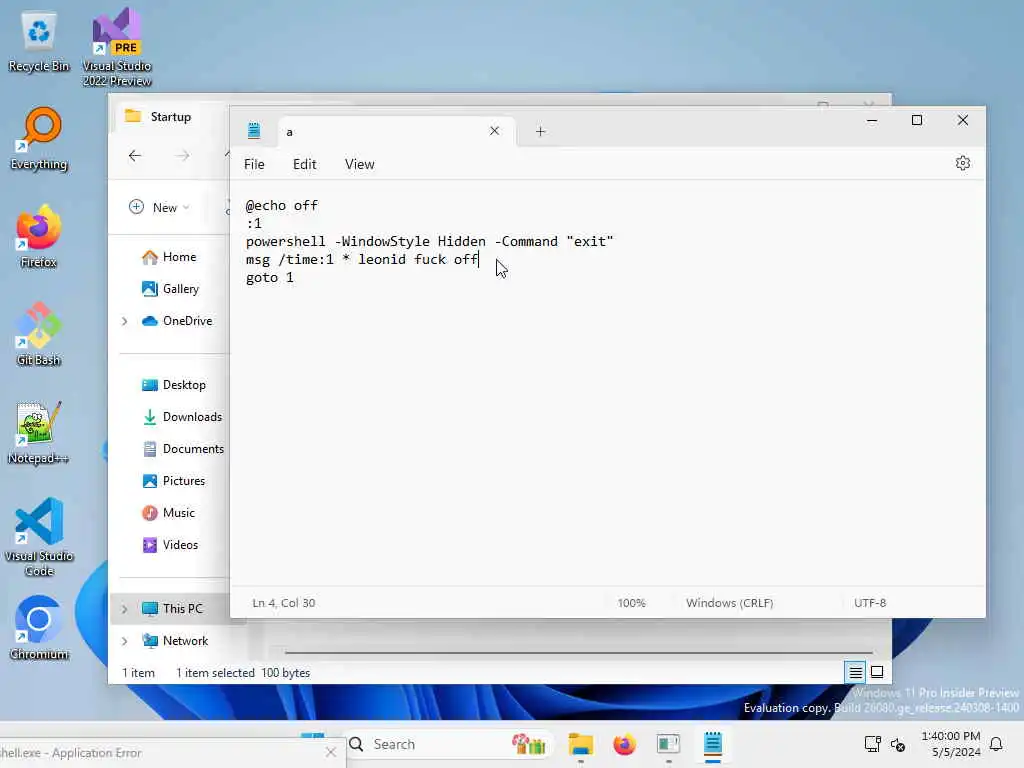This screenshot has width=1024, height=768.
Task: Click UTF-8 encoding indicator
Action: pos(870,603)
